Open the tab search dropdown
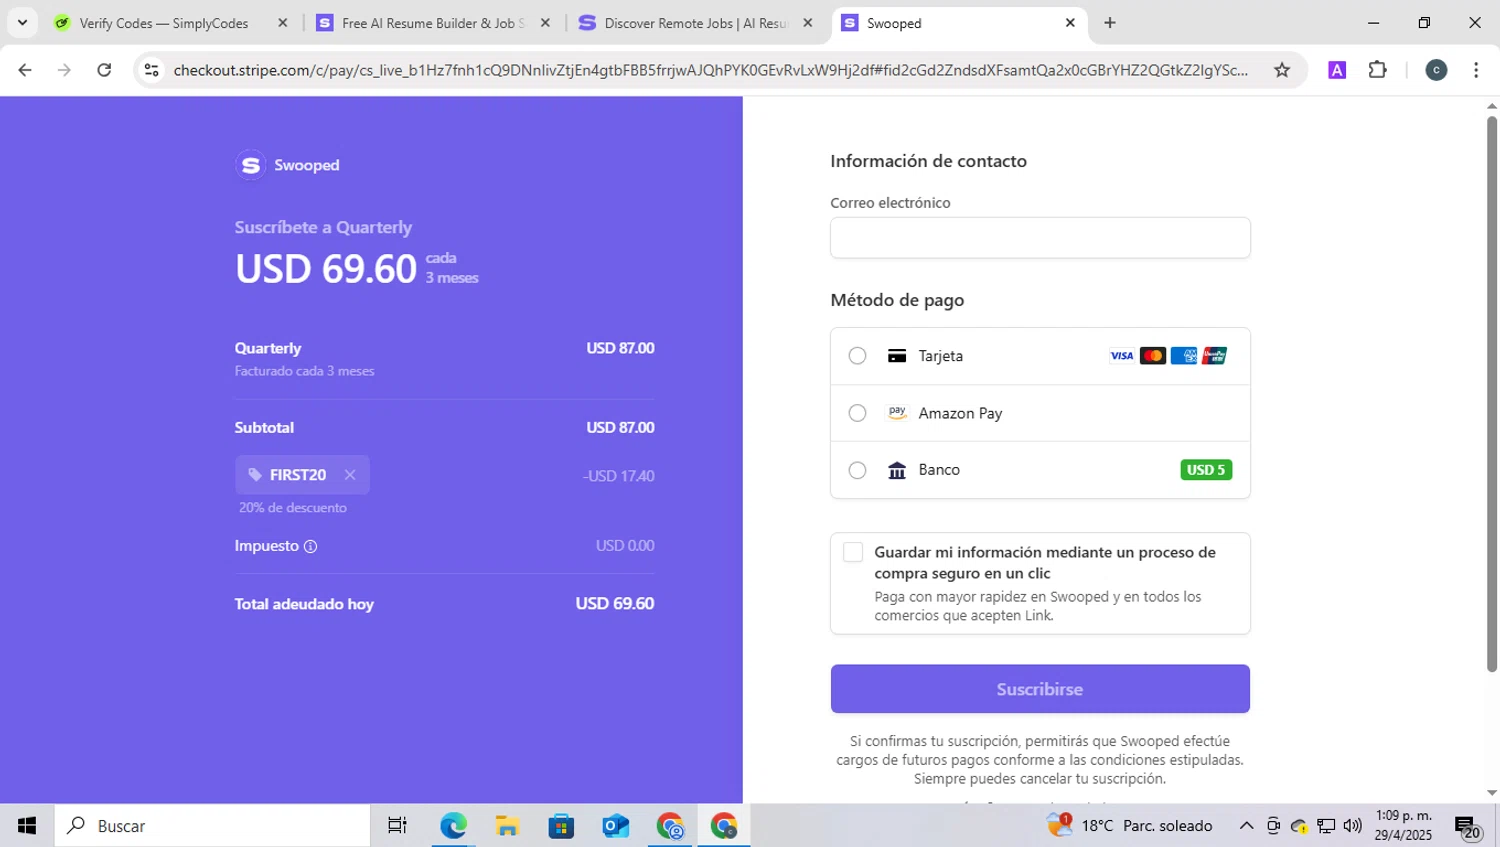 pyautogui.click(x=22, y=23)
